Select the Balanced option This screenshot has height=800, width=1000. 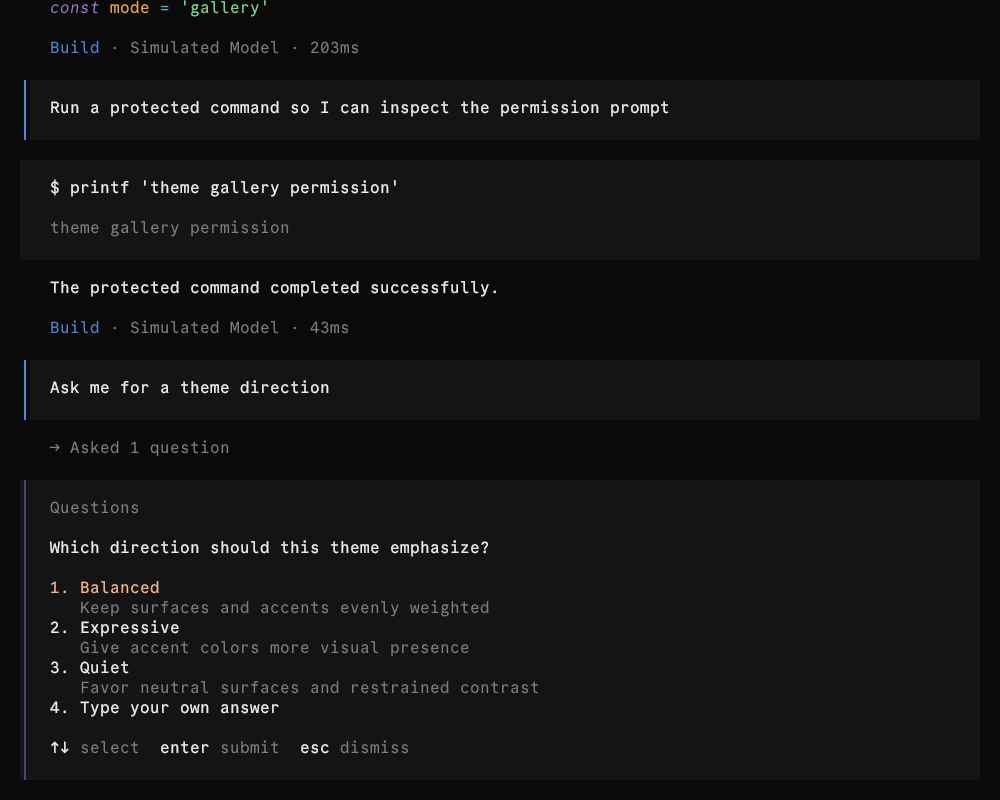105,588
